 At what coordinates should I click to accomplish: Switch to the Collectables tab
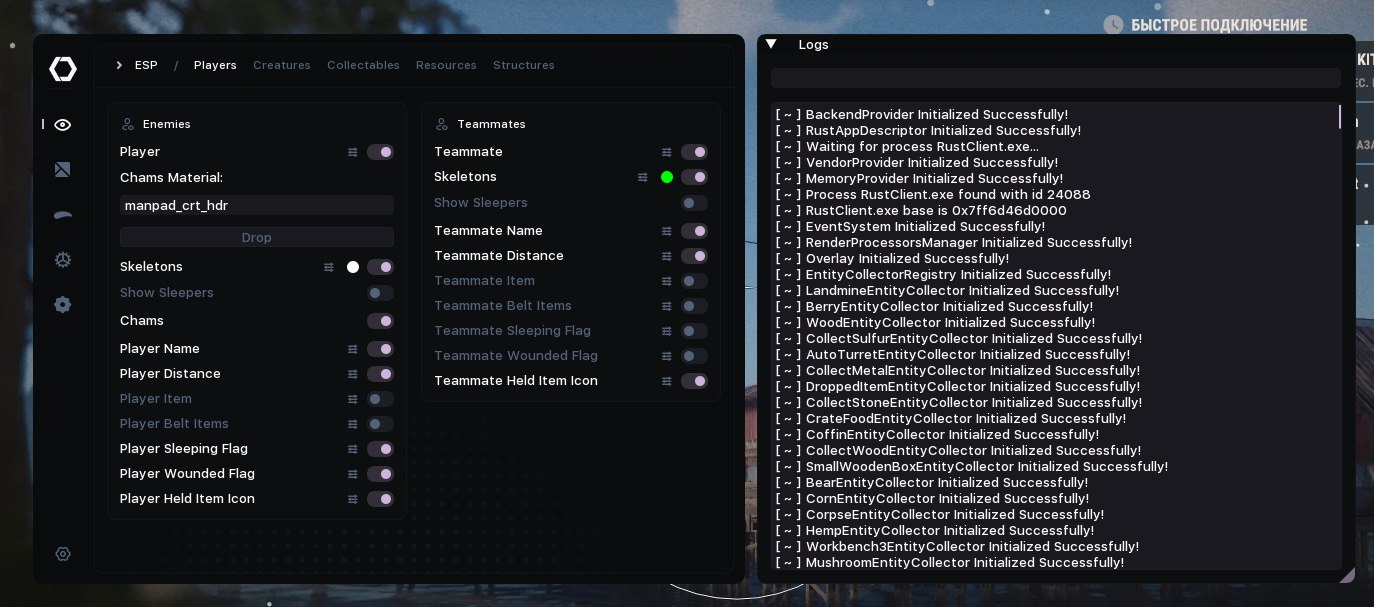363,65
